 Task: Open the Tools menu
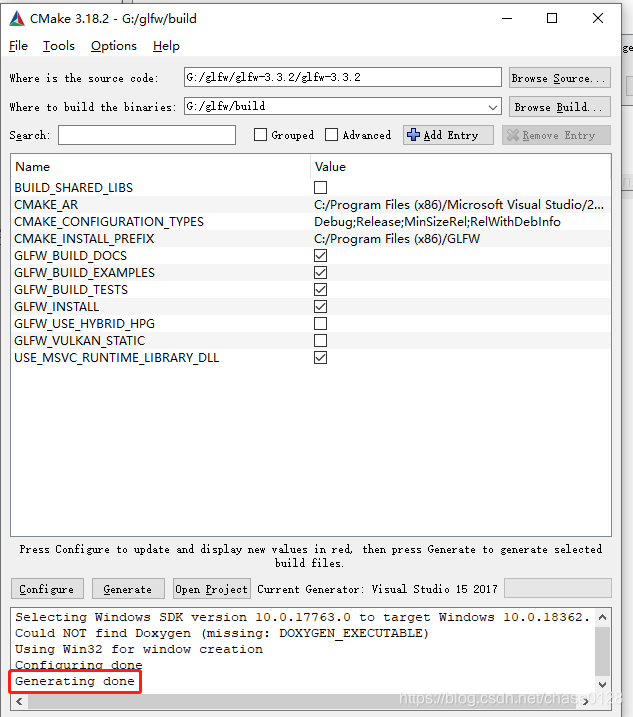pos(59,46)
